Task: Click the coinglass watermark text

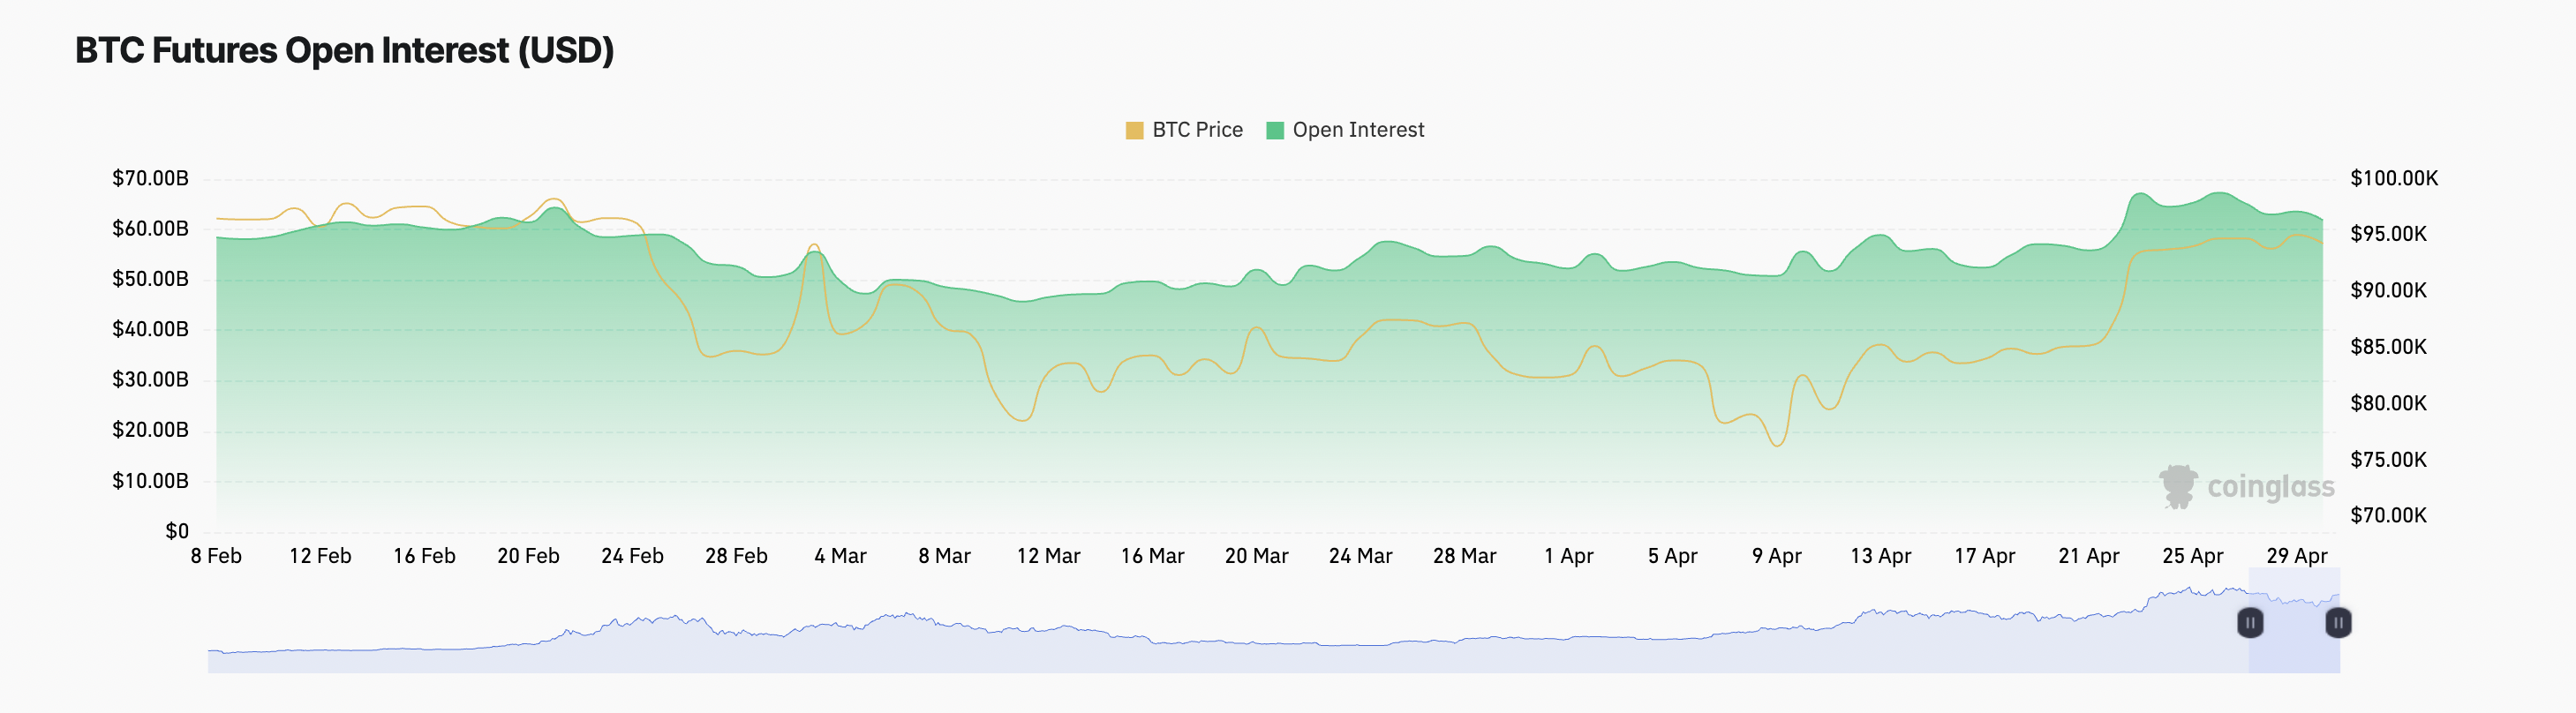Action: [2270, 487]
